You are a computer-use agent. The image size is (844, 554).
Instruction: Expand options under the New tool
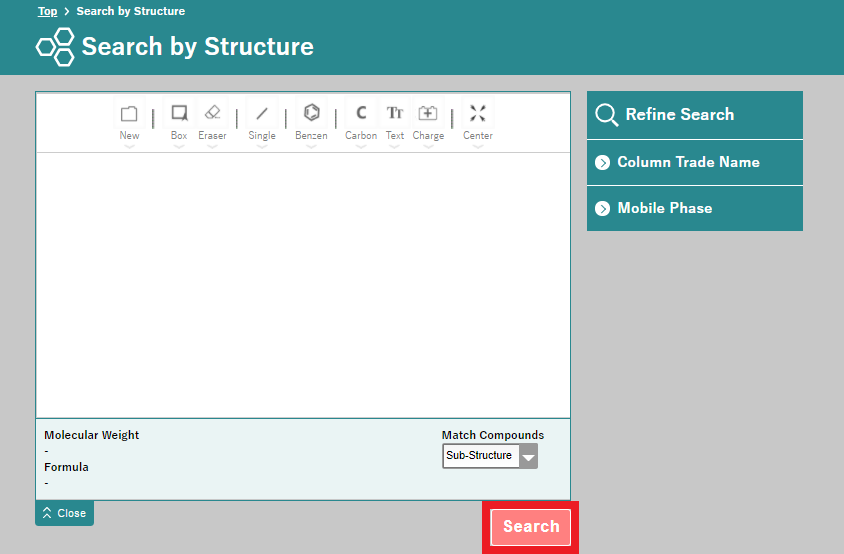point(129,146)
